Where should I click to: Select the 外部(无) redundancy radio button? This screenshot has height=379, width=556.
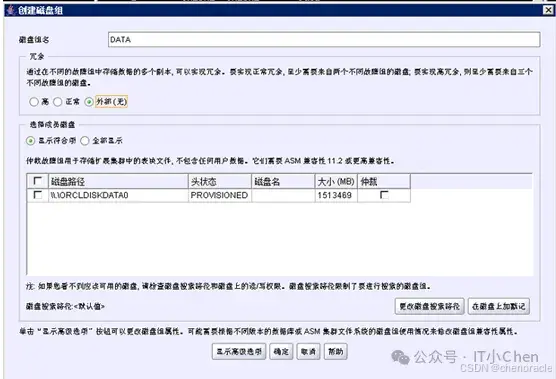pos(89,102)
